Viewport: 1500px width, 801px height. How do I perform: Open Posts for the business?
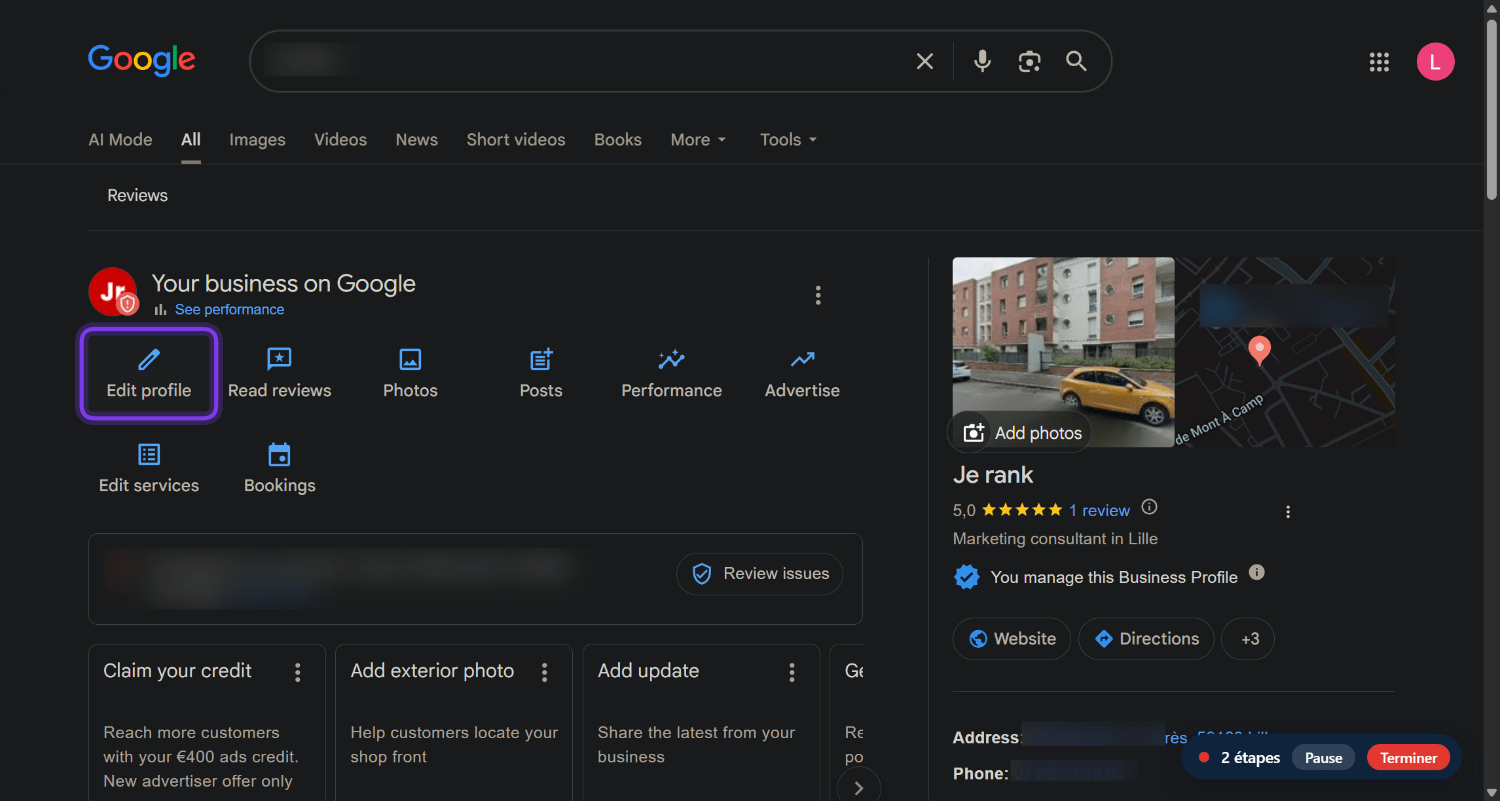tap(541, 374)
